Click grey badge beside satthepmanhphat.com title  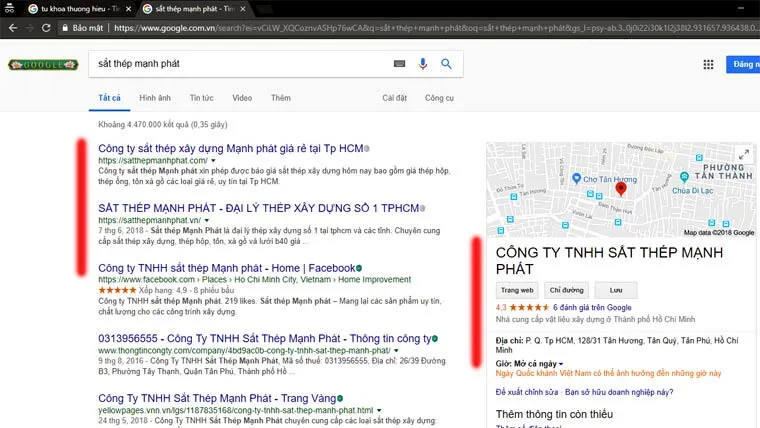point(367,149)
